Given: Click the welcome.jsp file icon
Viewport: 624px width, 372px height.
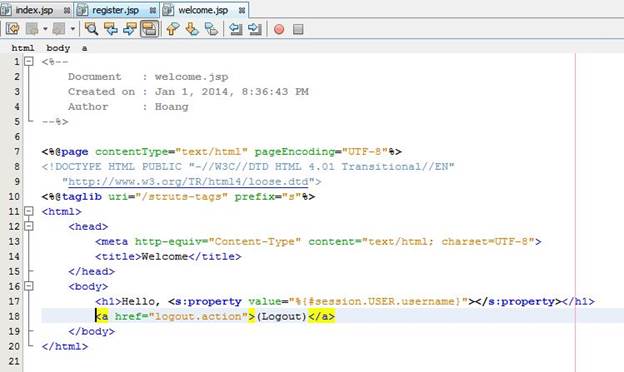Looking at the screenshot, I should pos(168,10).
